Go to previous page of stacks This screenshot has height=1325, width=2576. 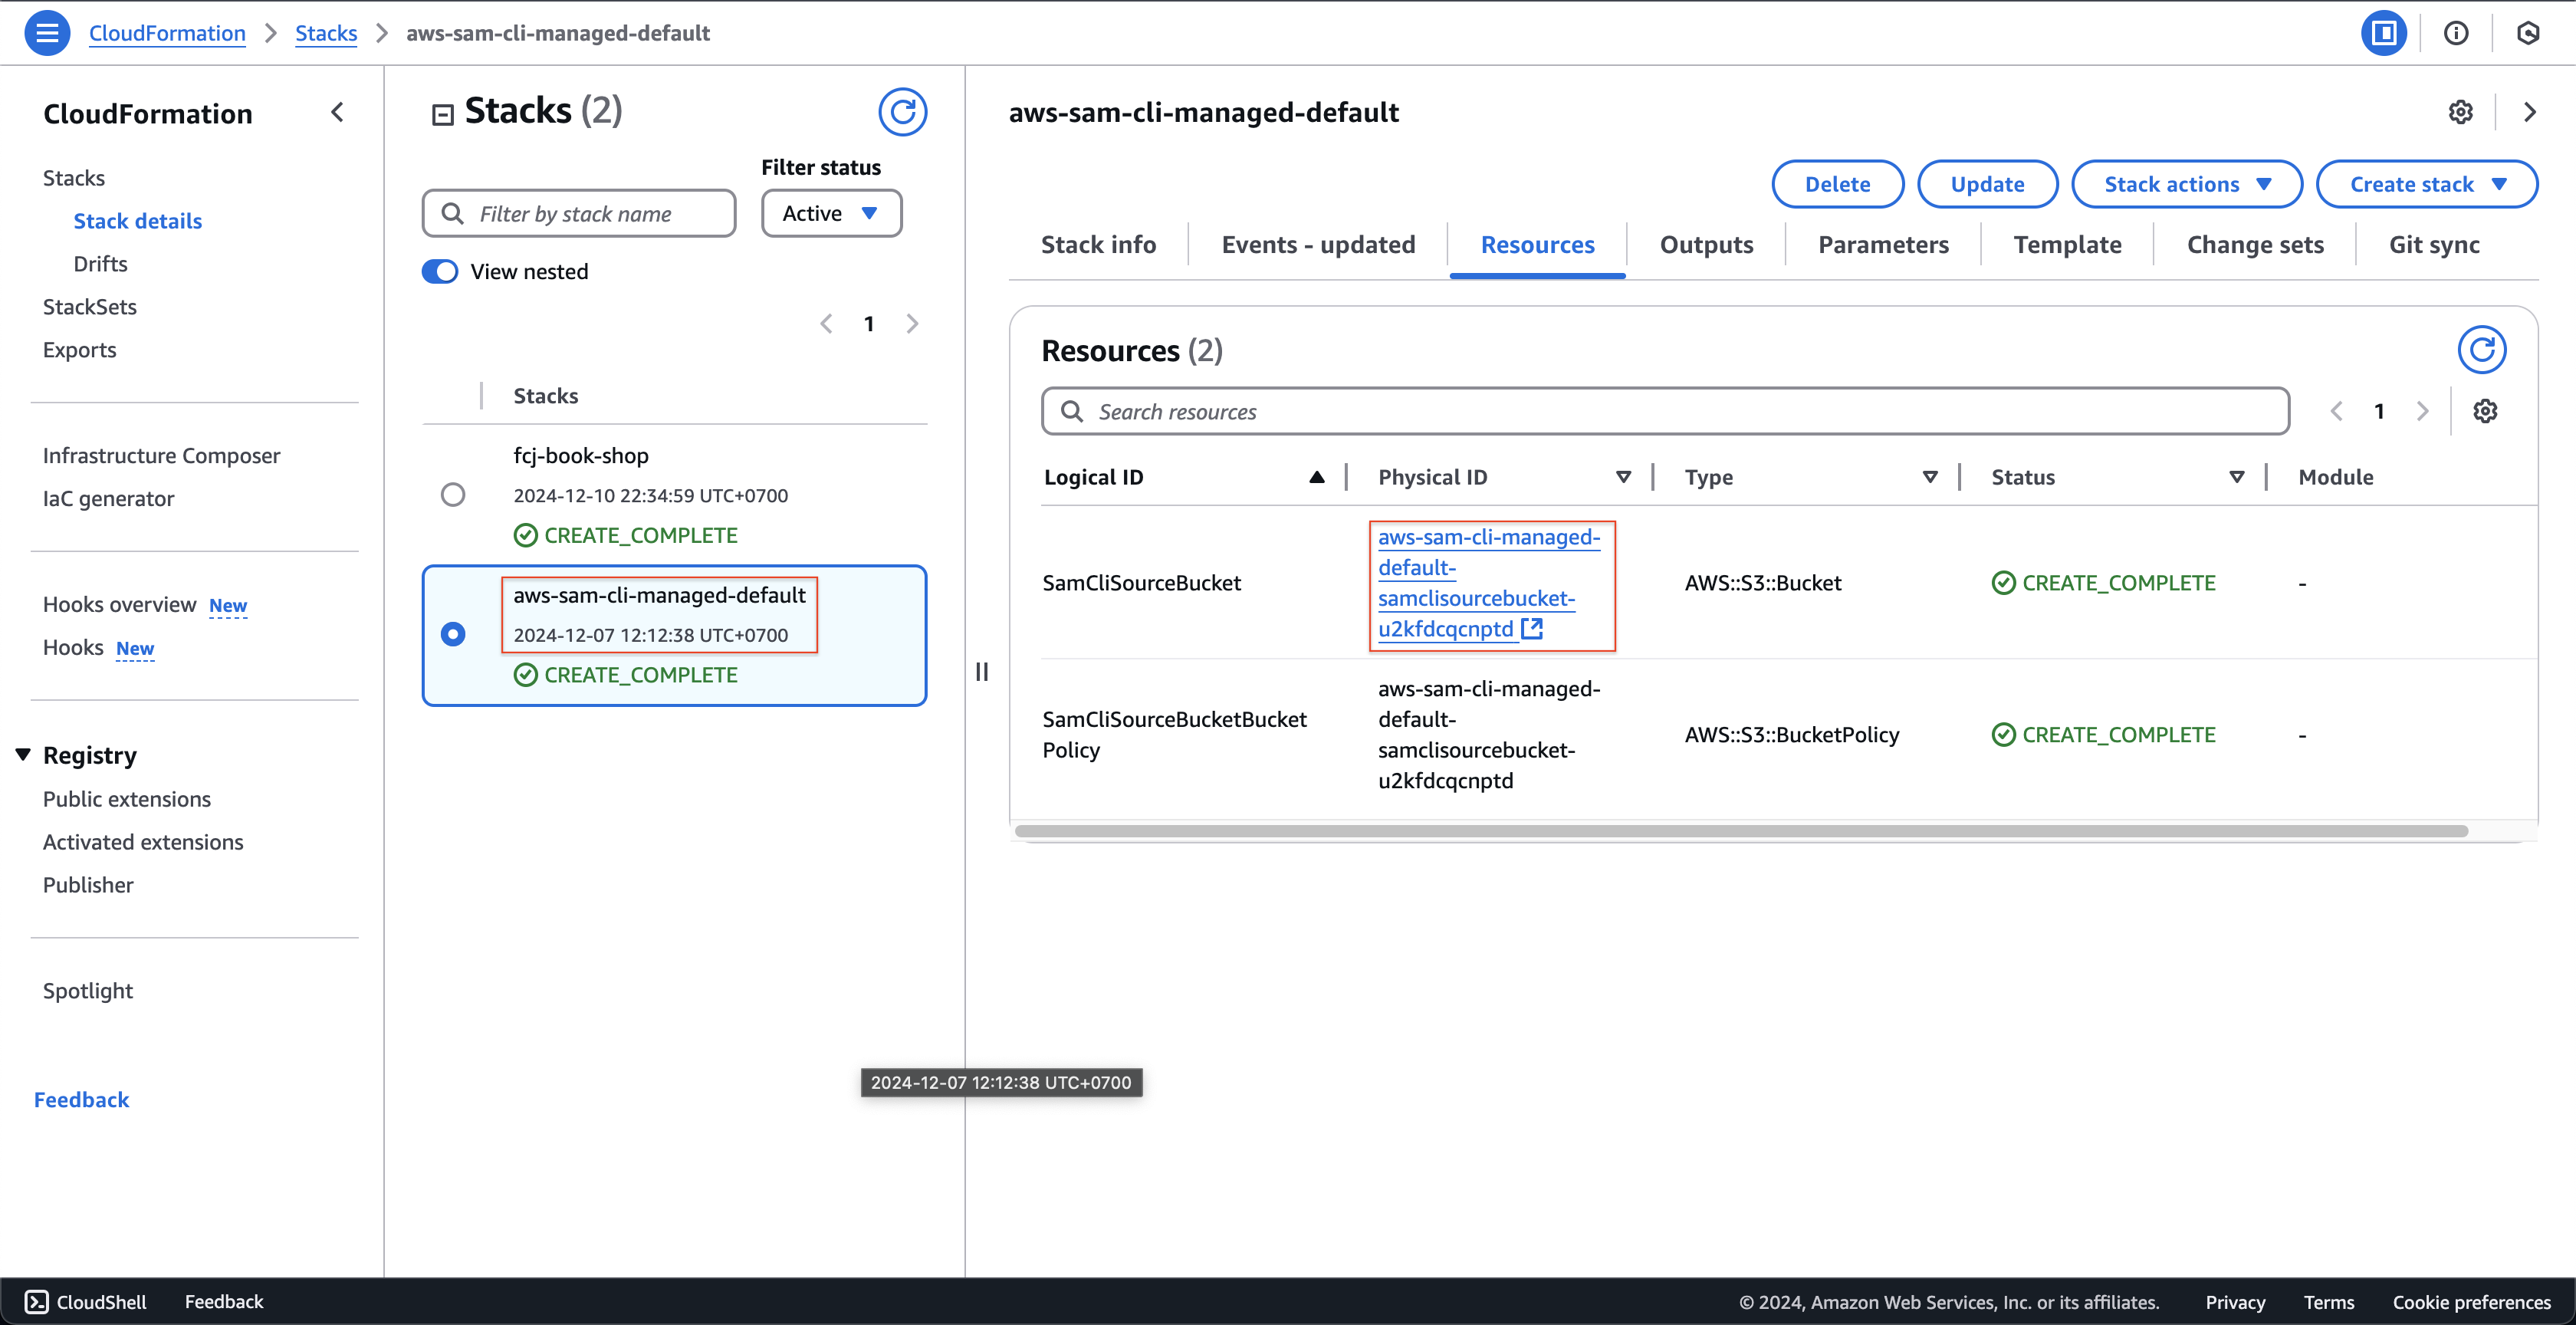826,324
